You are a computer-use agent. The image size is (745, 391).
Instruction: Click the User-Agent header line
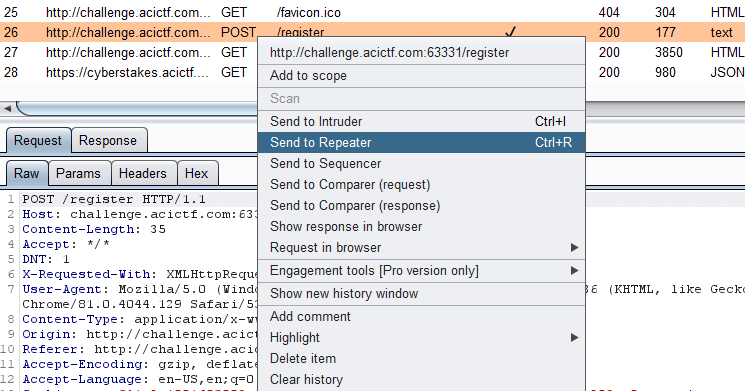coord(140,289)
